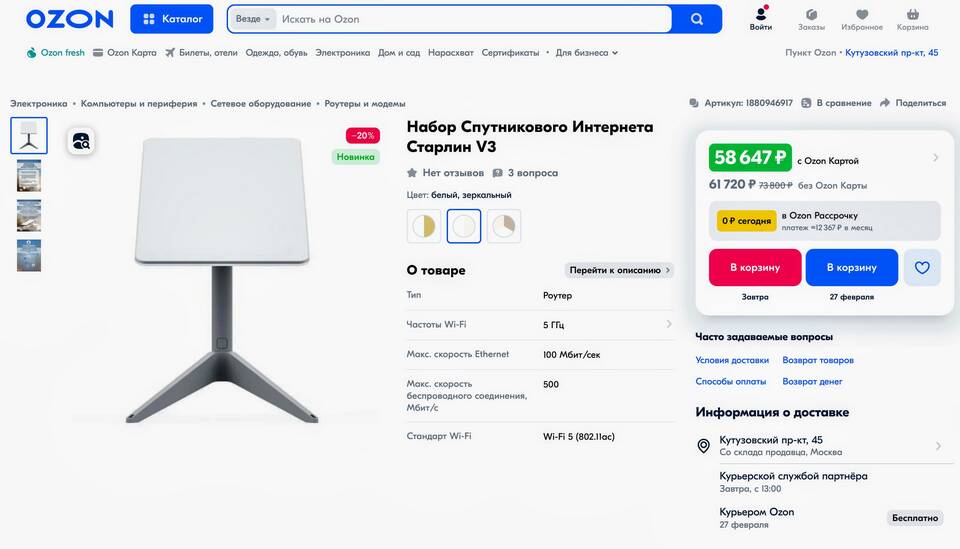960x549 pixels.
Task: Open the Заказы orders icon
Action: point(811,14)
